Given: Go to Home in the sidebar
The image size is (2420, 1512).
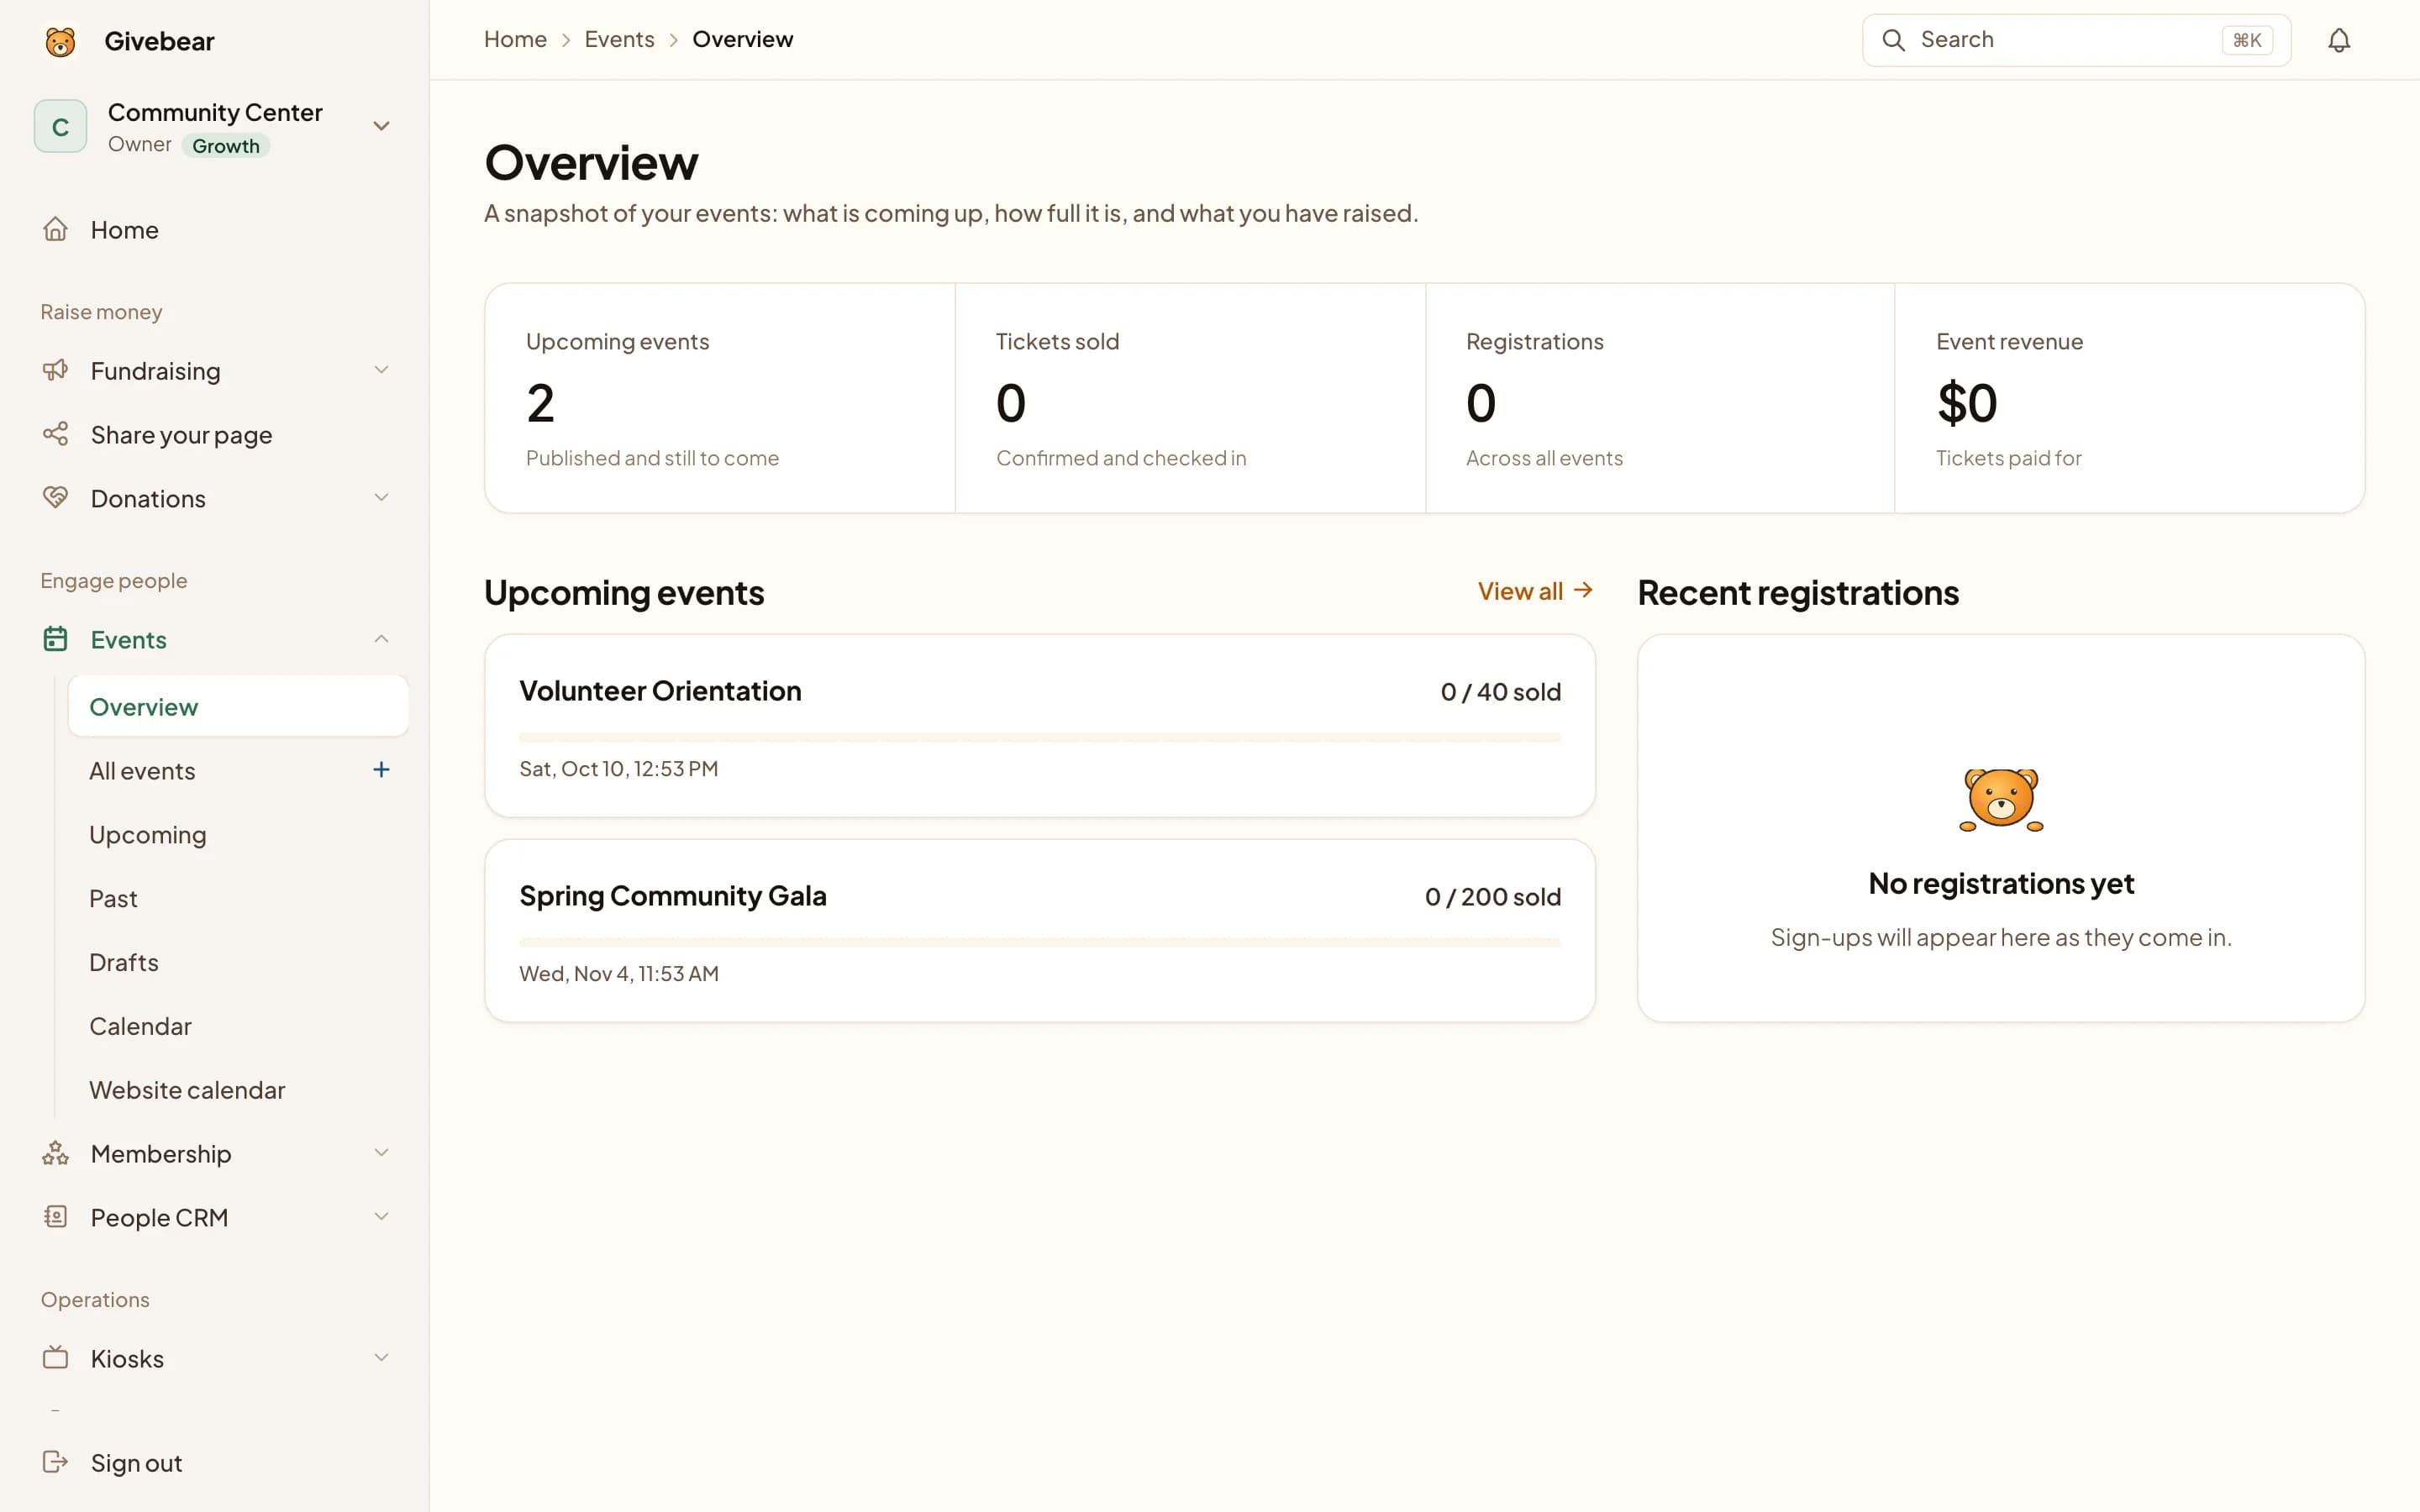Looking at the screenshot, I should [x=215, y=229].
